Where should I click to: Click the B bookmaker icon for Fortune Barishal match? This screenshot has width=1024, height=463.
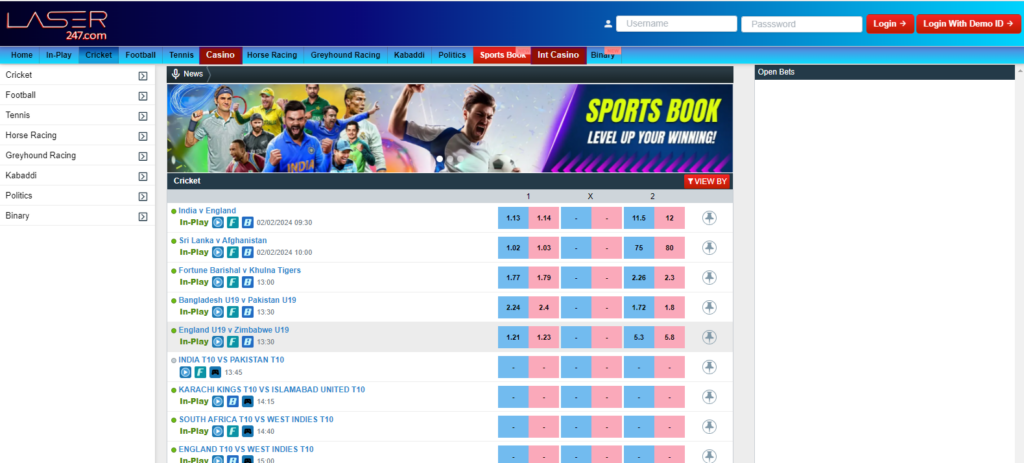coord(247,283)
